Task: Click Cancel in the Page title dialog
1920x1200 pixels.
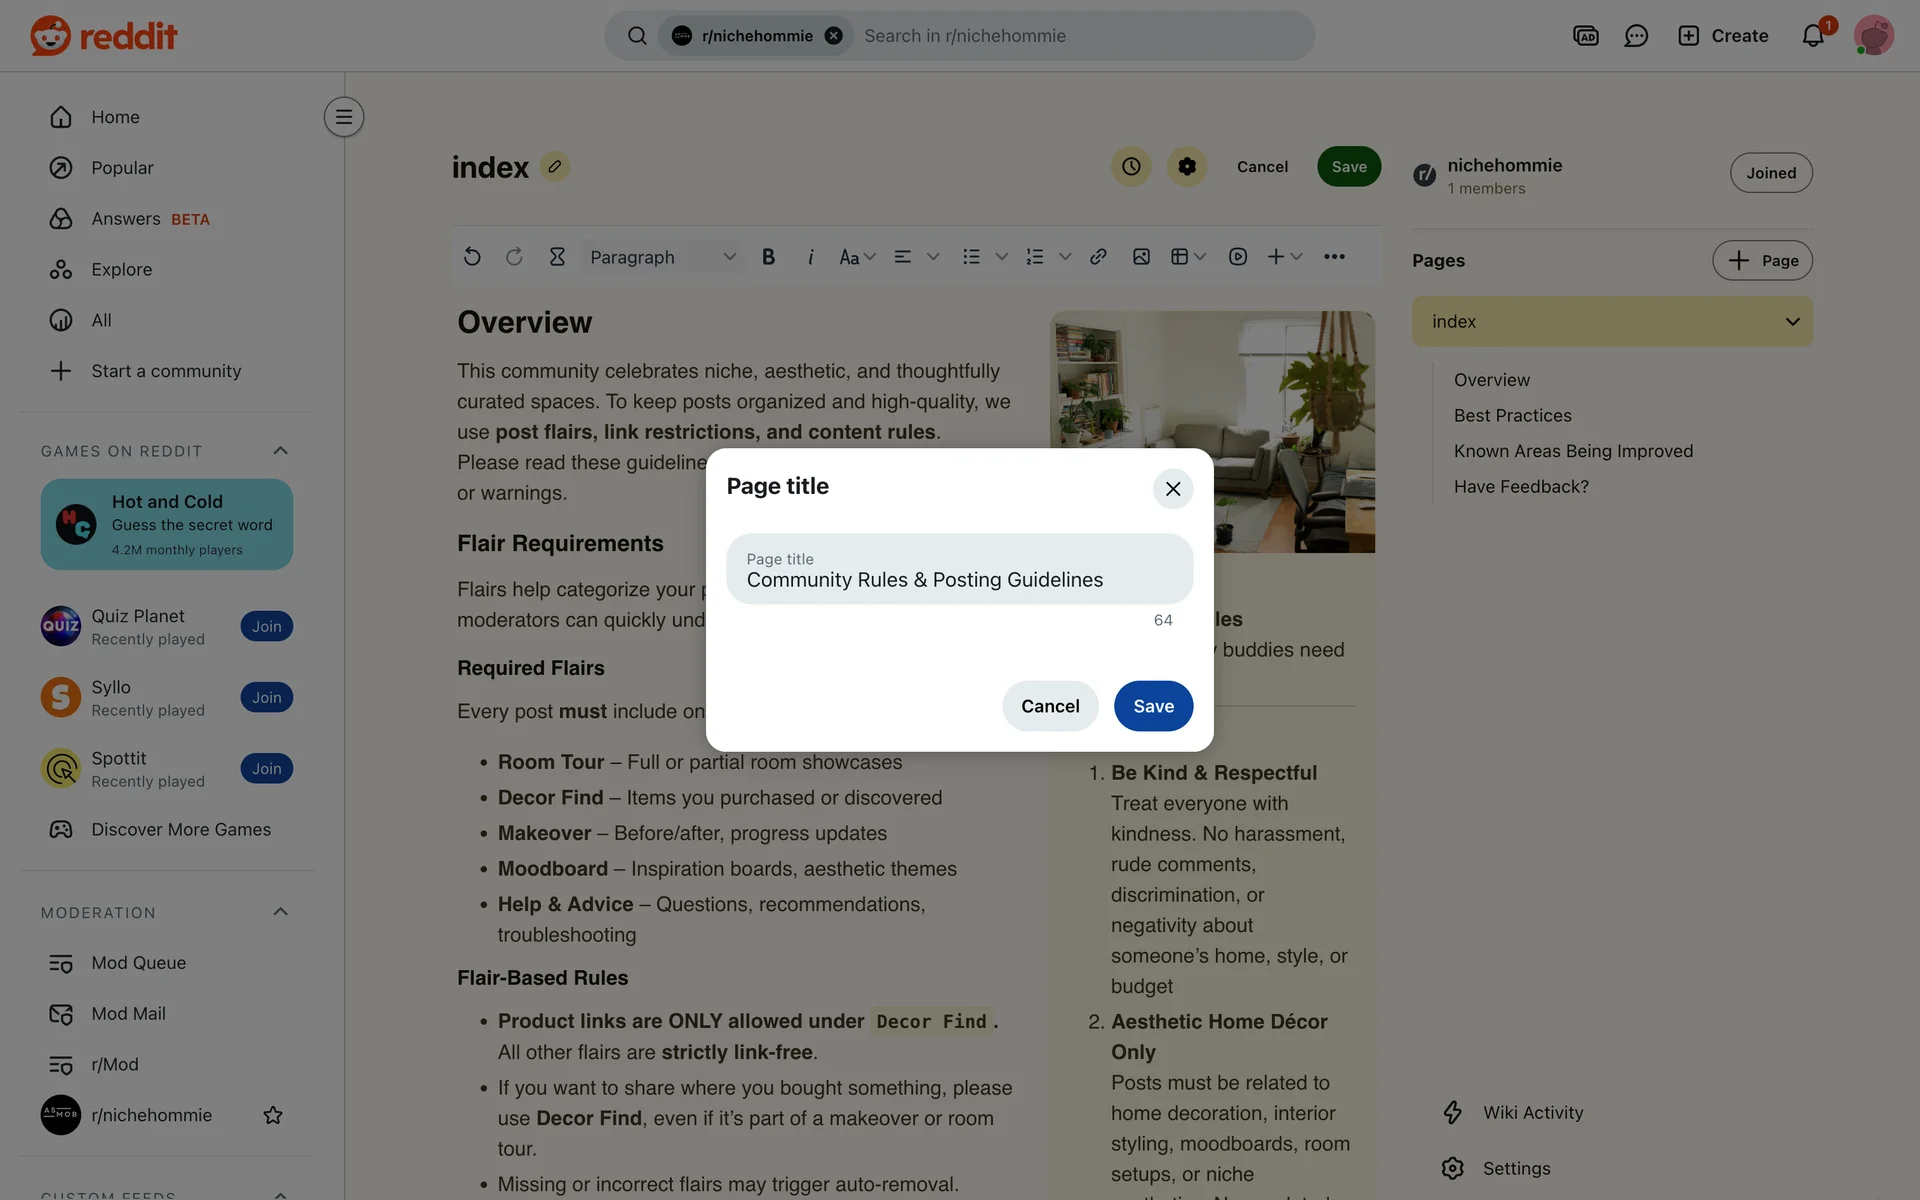Action: point(1050,706)
